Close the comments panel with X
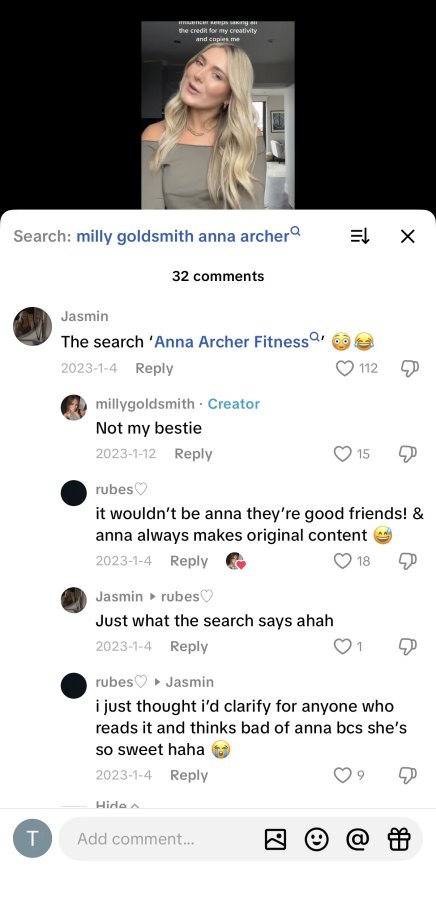The width and height of the screenshot is (436, 900). point(407,236)
